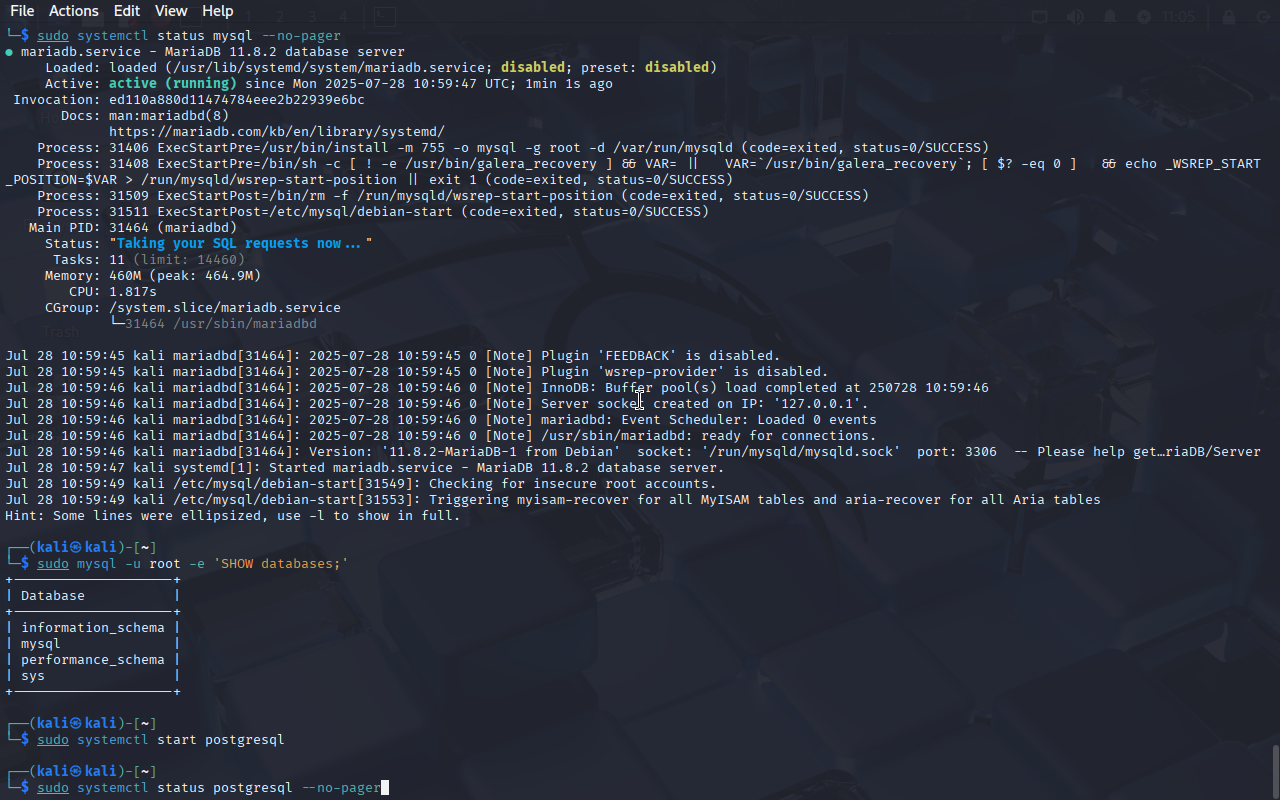Click the log line "Plugin 'FEEDBACK' is disabled"

click(393, 356)
